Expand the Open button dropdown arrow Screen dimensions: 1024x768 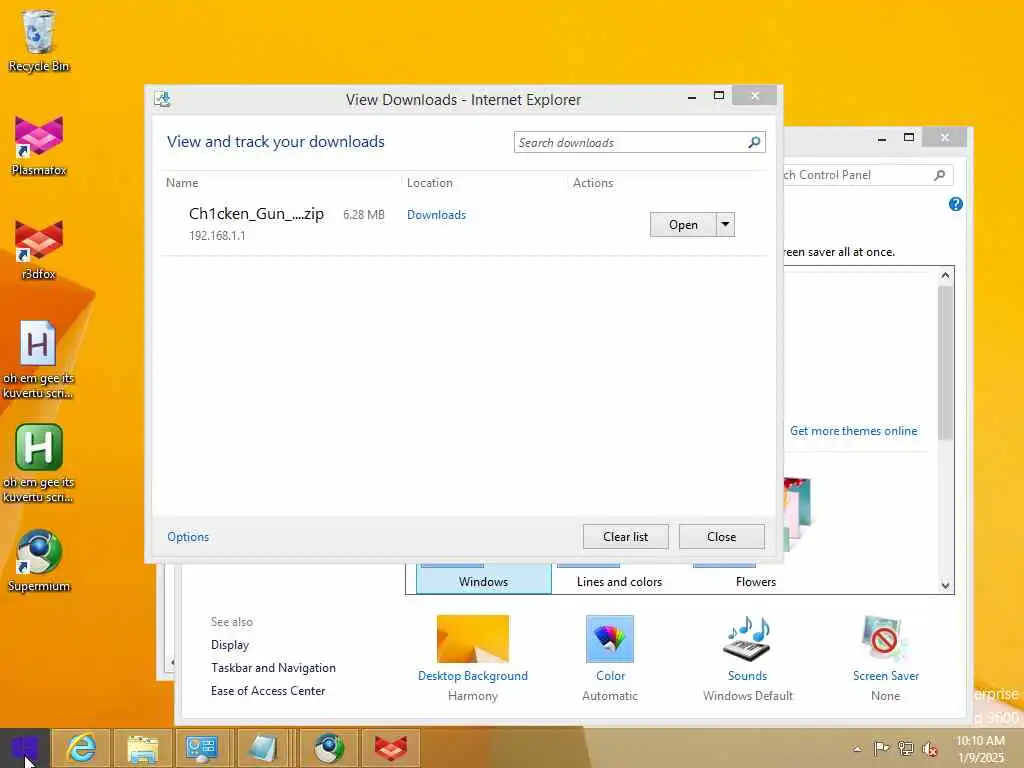coord(726,225)
